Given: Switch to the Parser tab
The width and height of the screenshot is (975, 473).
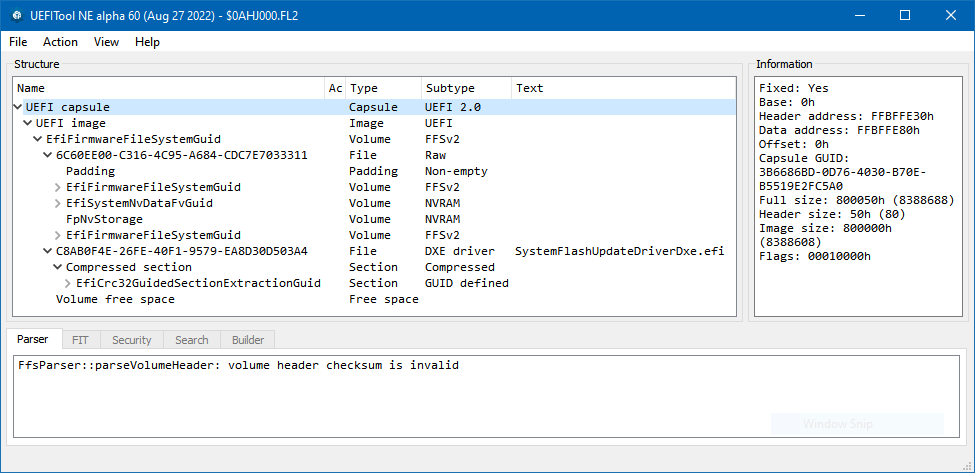Looking at the screenshot, I should point(35,339).
